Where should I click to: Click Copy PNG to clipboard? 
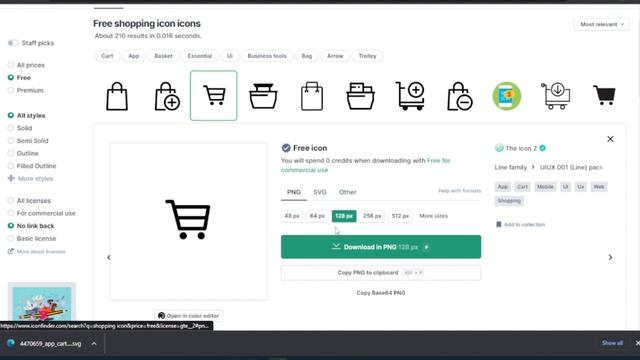click(x=381, y=273)
